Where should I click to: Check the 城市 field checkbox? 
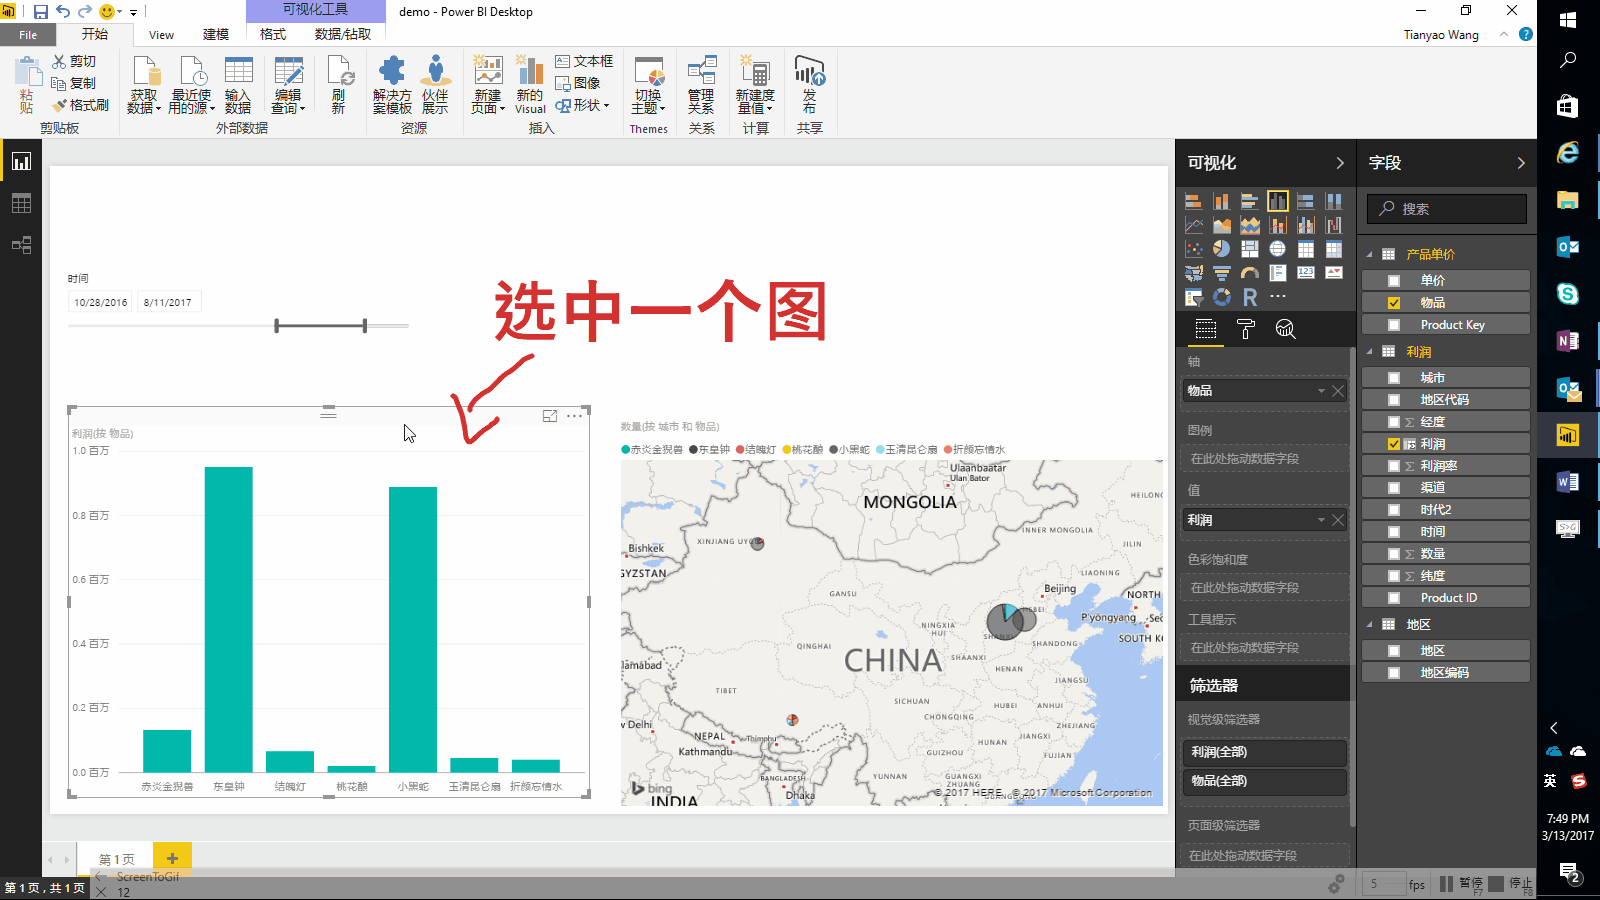point(1394,378)
